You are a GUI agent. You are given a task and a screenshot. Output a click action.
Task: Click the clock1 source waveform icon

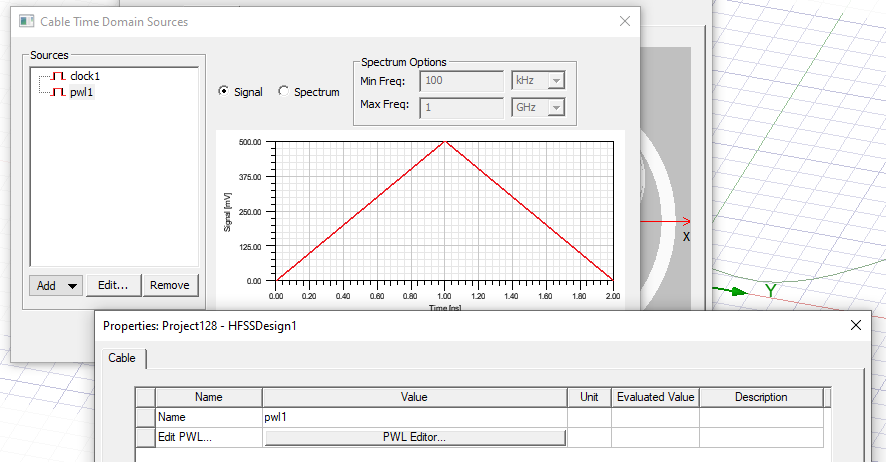click(x=59, y=76)
